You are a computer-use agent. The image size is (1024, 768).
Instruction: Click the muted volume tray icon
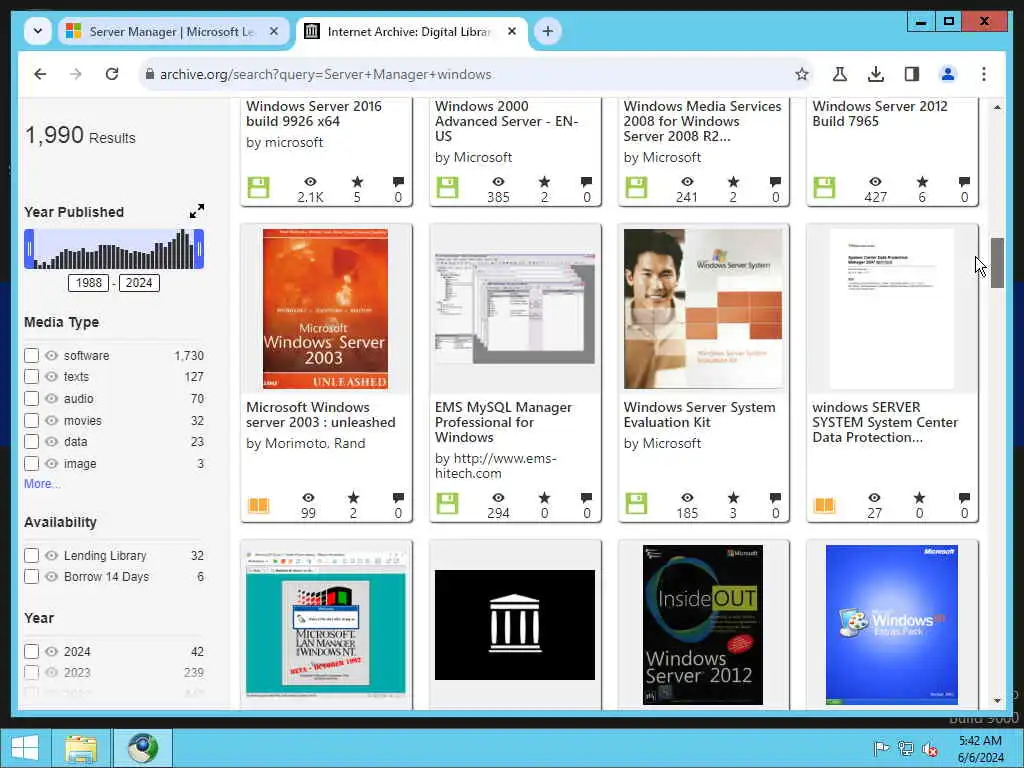tap(929, 749)
